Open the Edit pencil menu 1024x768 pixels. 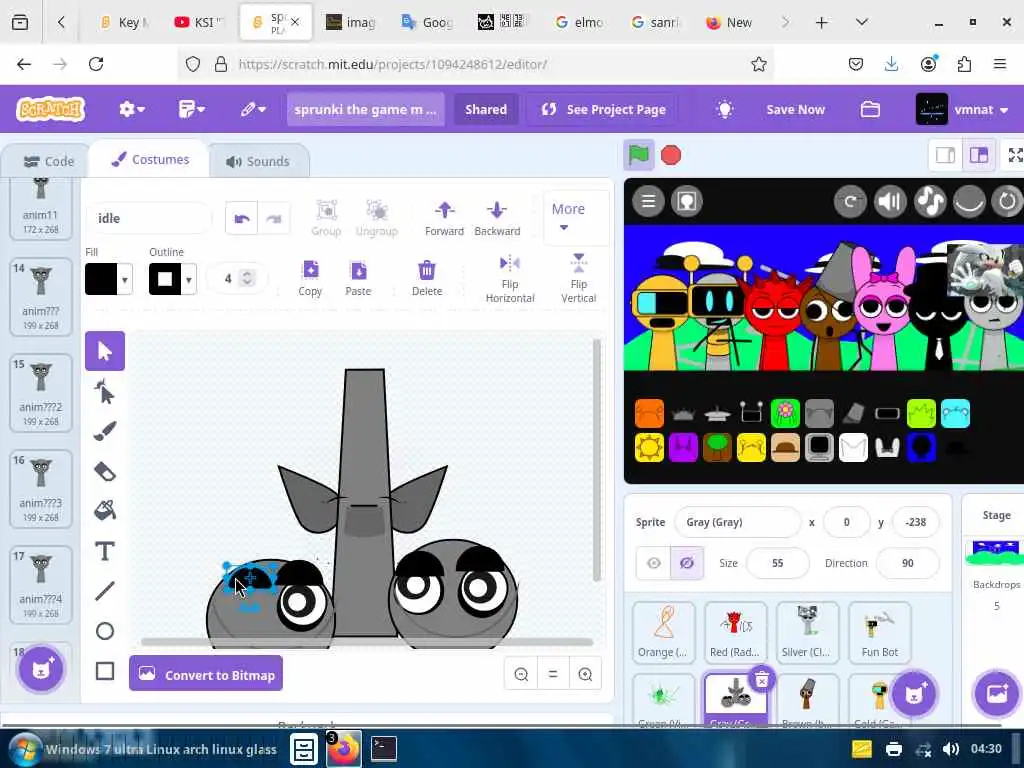pyautogui.click(x=253, y=109)
